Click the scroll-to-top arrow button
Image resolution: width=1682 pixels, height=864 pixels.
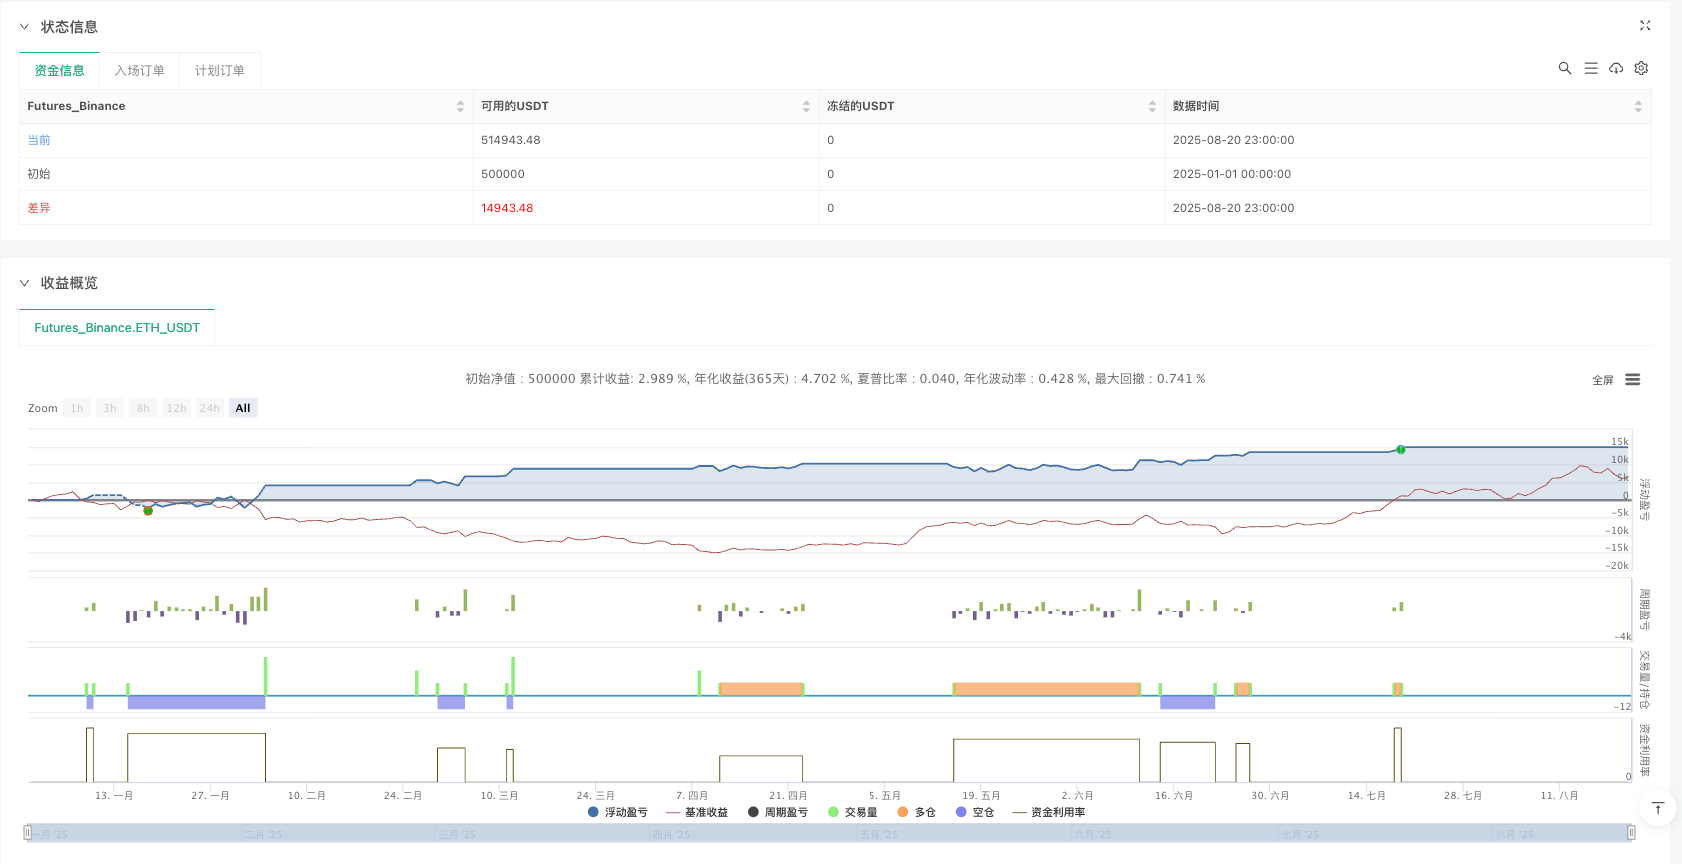tap(1657, 808)
